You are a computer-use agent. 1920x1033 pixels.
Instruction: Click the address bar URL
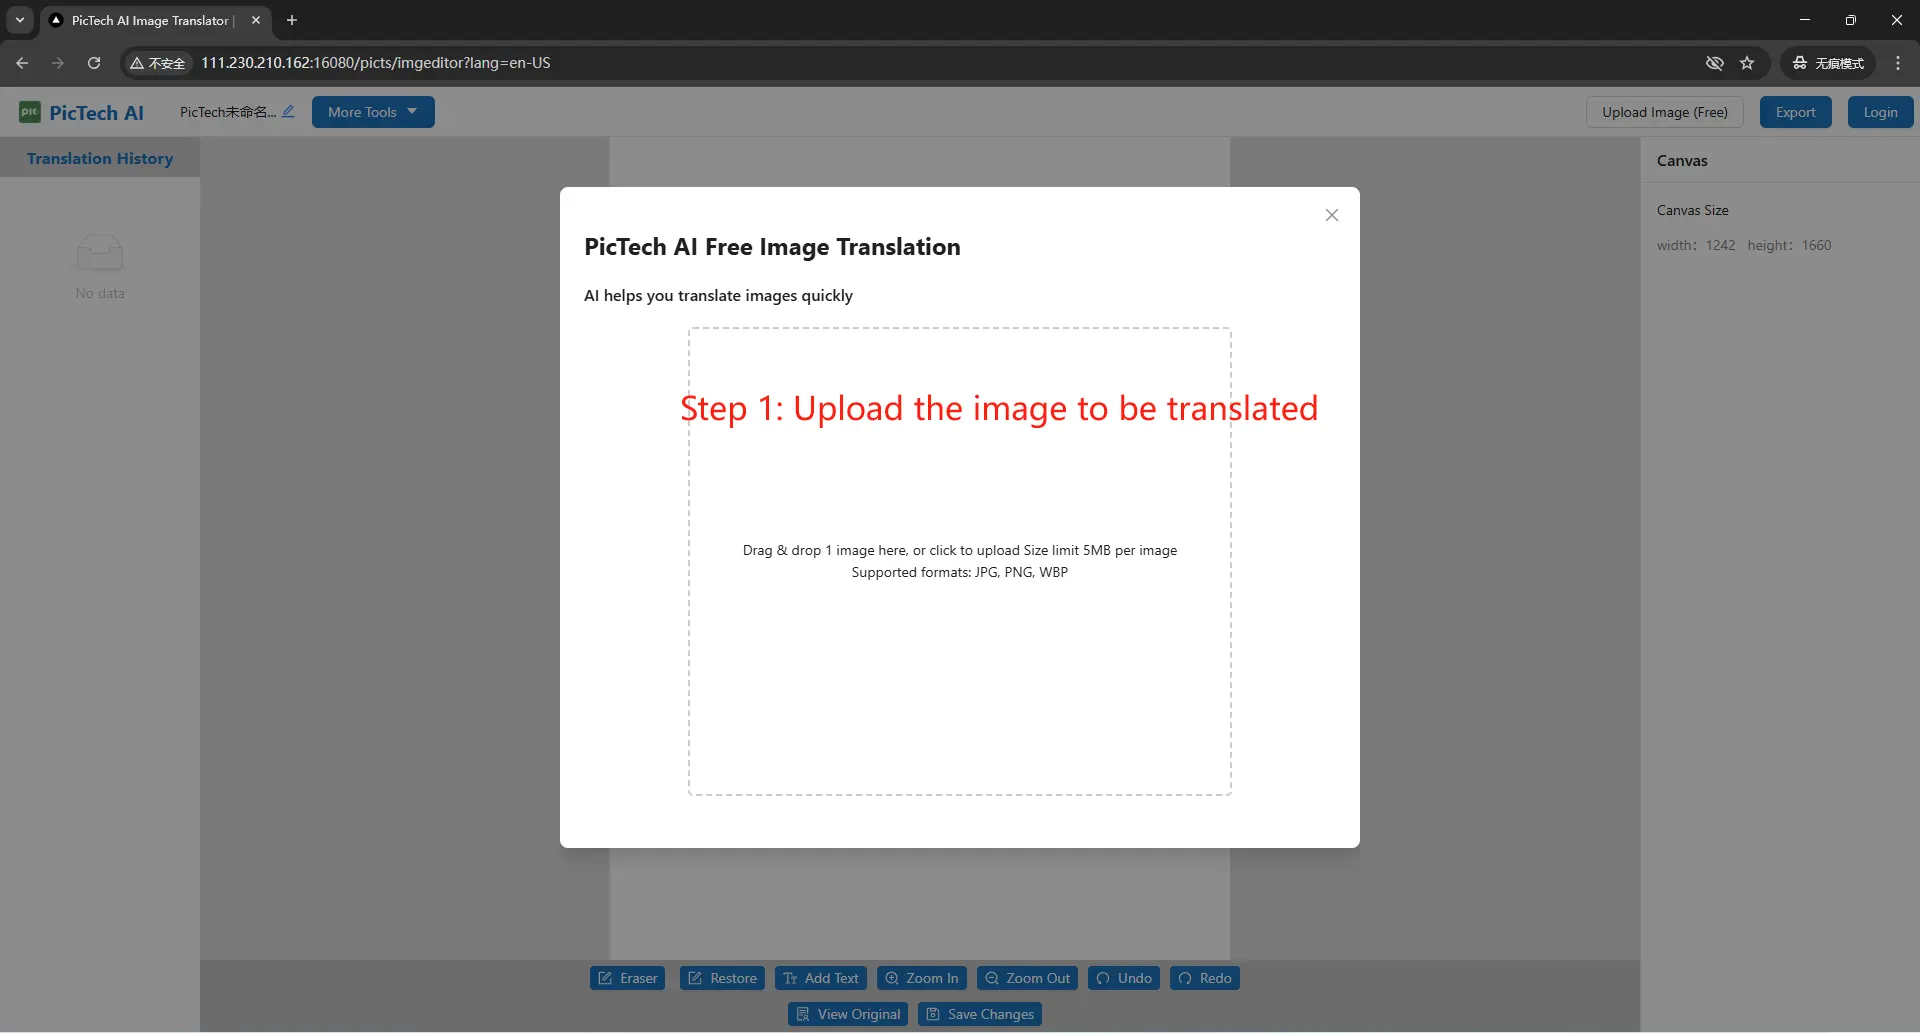point(376,63)
